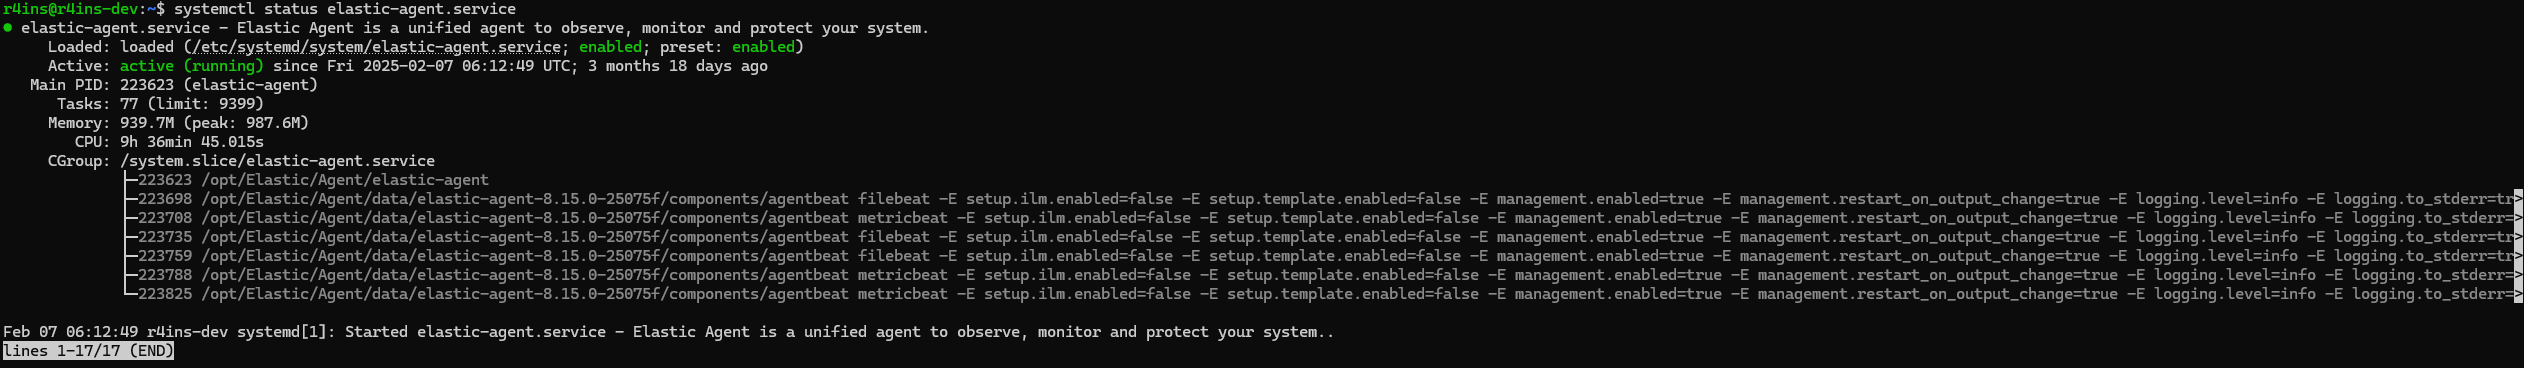Click the 'lines 1-17/17 (END)' pager indicator
Image resolution: width=2524 pixels, height=368 pixels.
[x=88, y=351]
